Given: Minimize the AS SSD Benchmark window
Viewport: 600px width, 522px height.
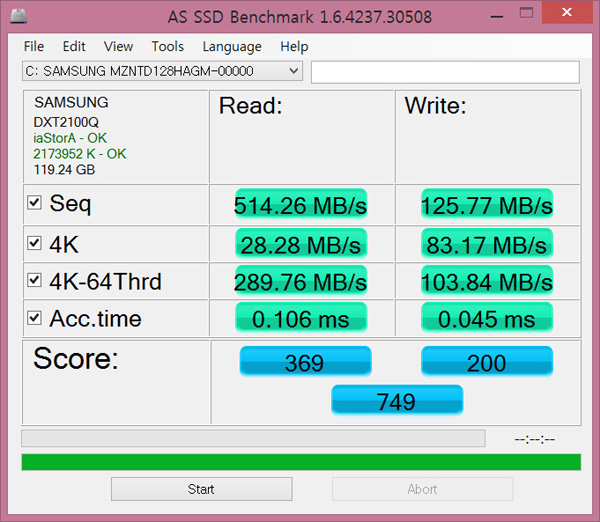Looking at the screenshot, I should pos(497,16).
